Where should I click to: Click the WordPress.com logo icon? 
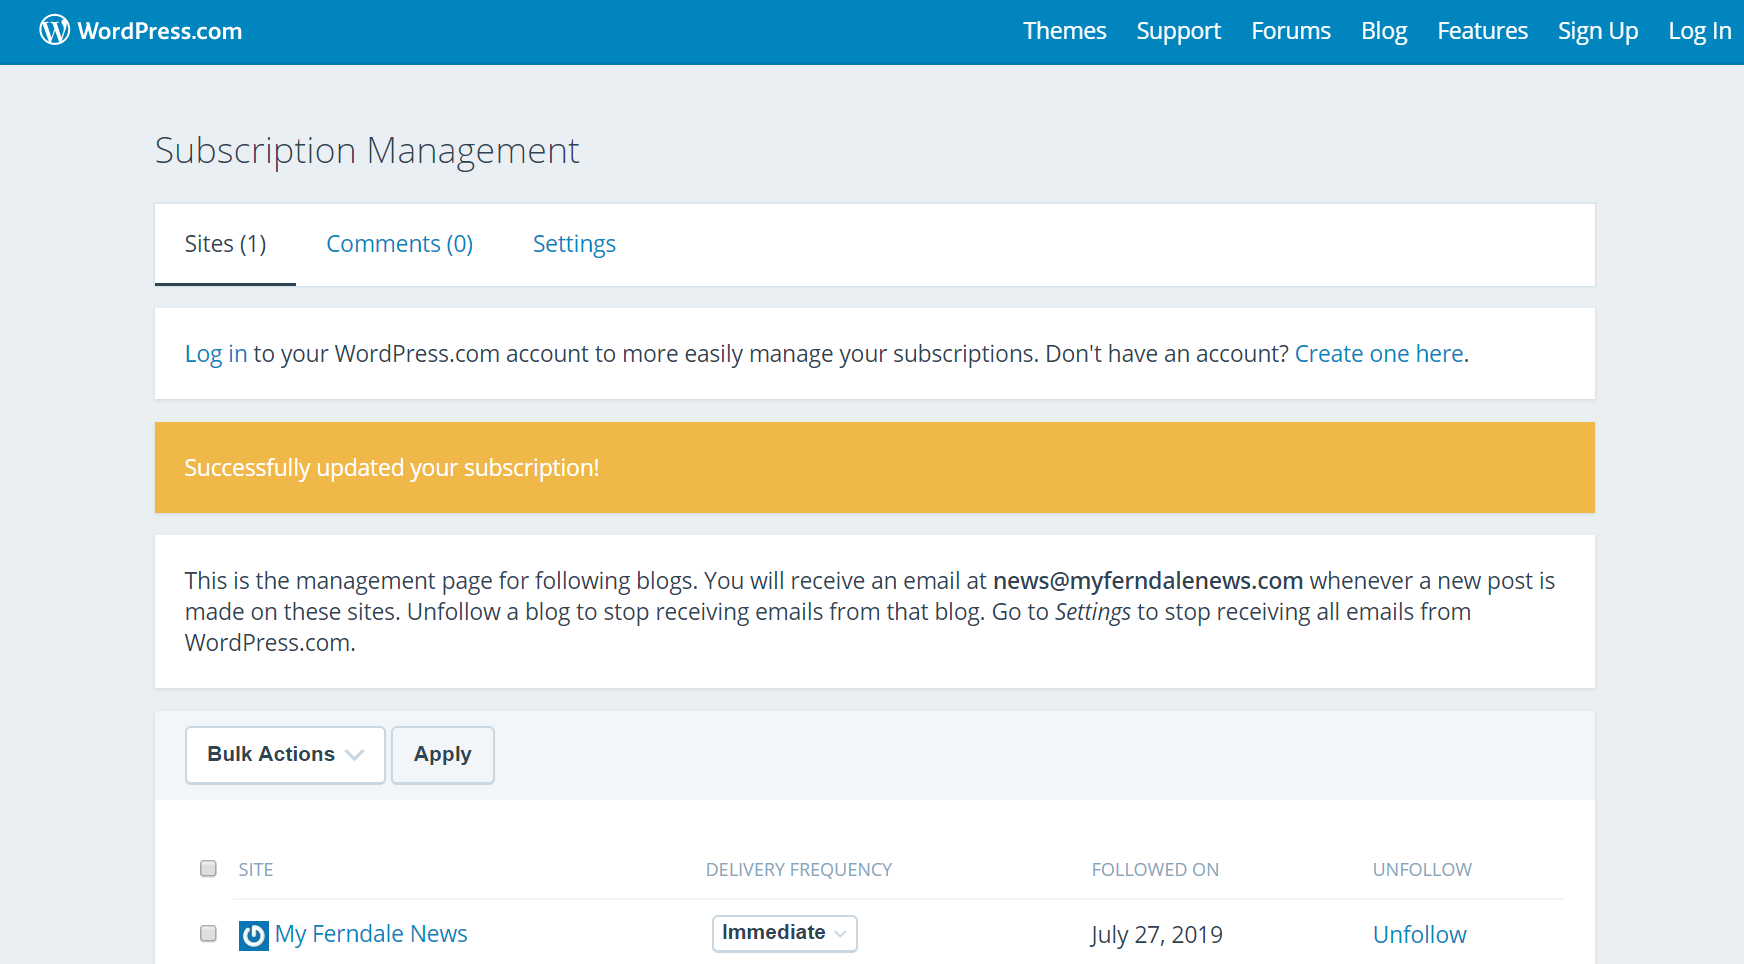tap(55, 31)
